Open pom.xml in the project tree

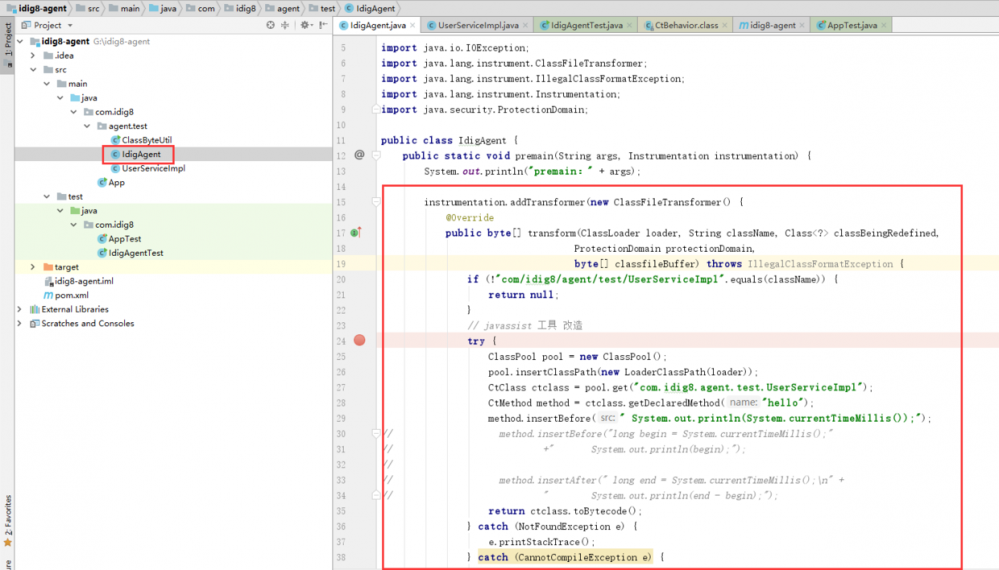tap(71, 295)
